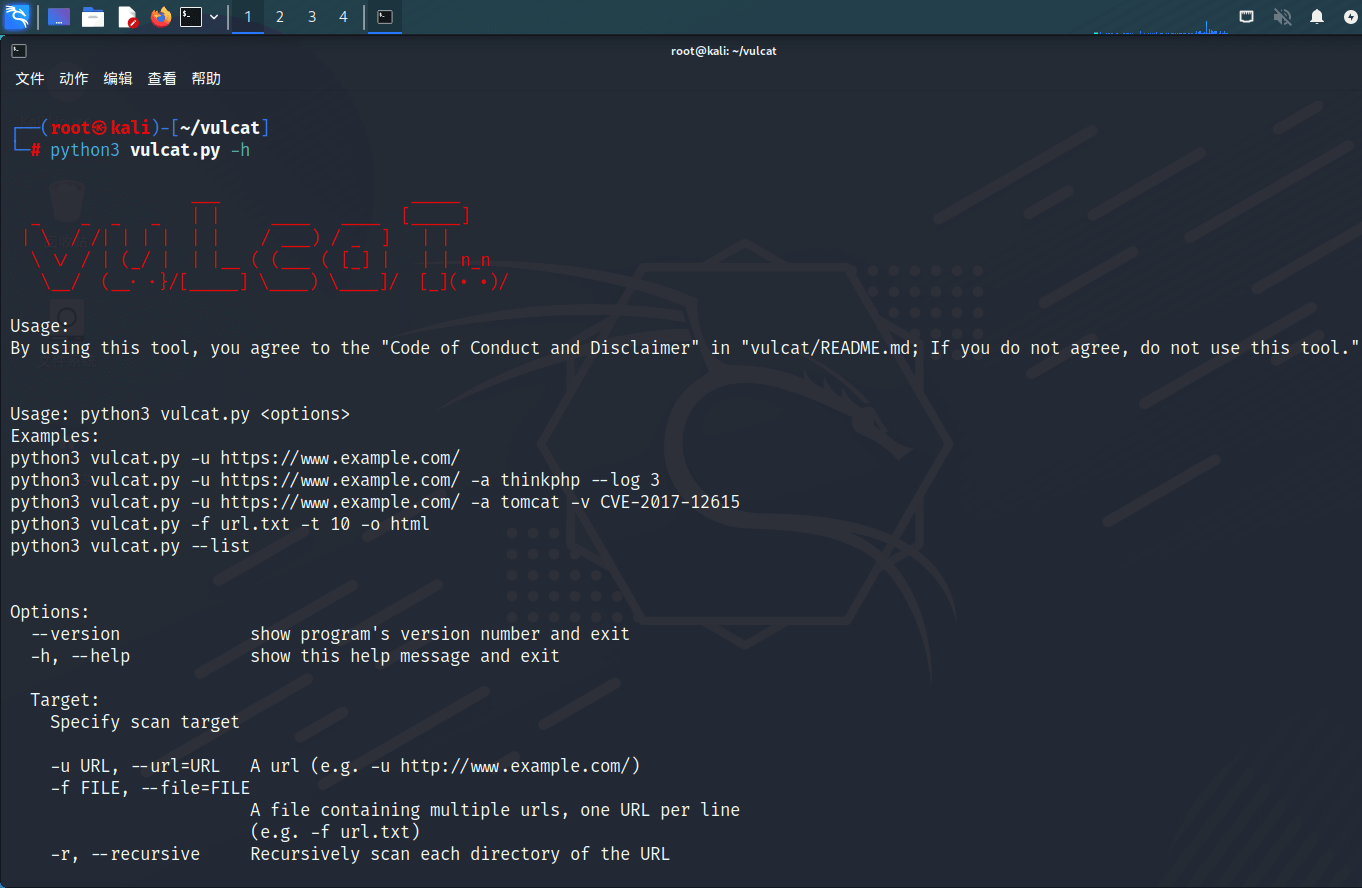Click the "Code of Conduct and Disclaimer" agreement line
The image size is (1362, 888).
click(x=685, y=348)
